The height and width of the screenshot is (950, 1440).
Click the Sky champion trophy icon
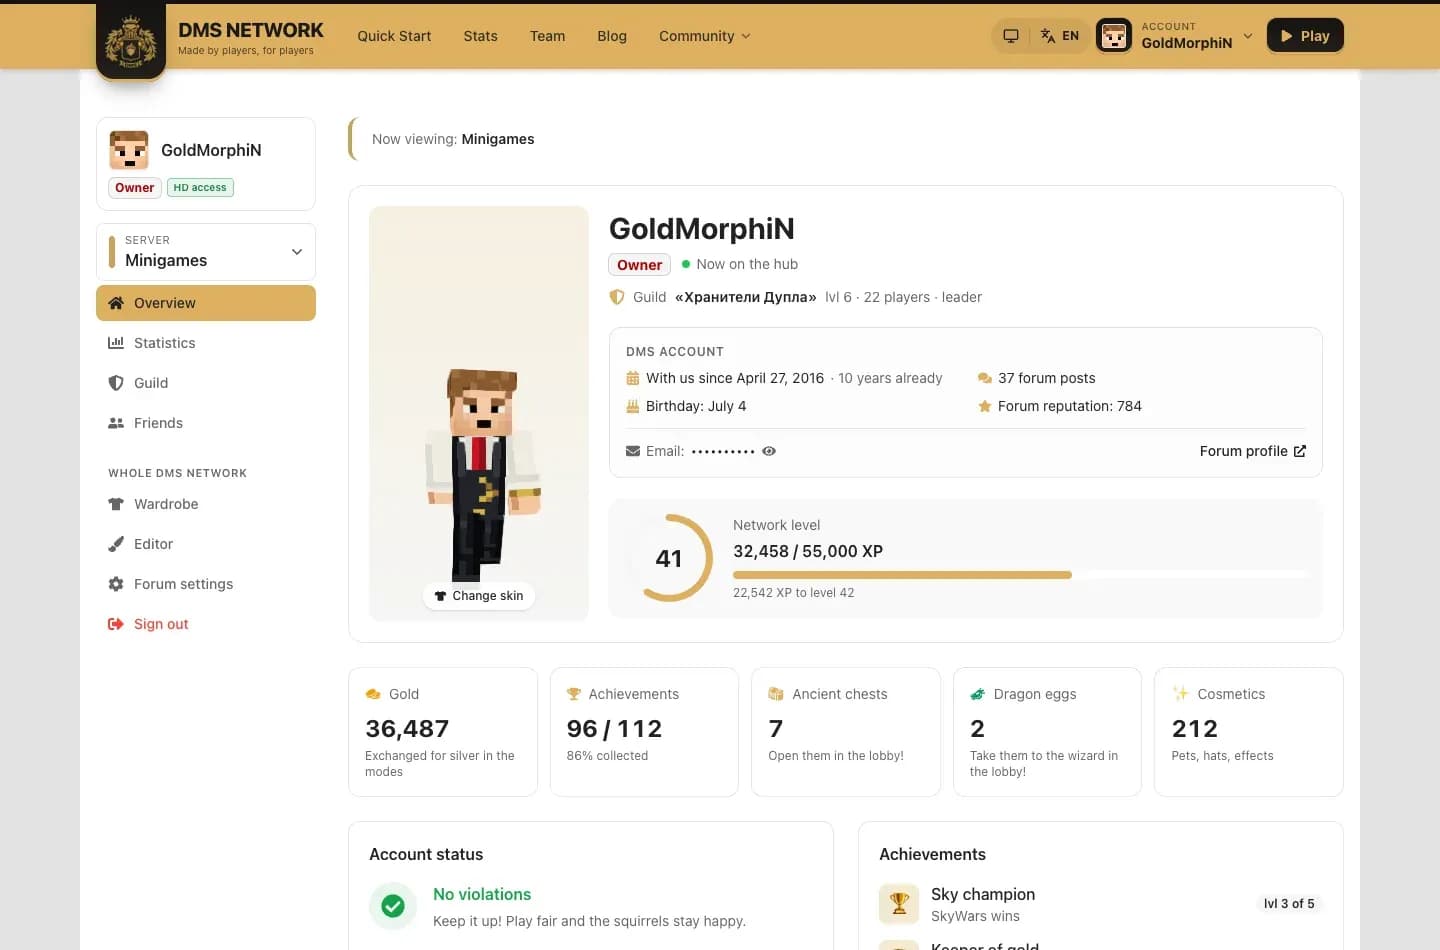[x=899, y=904]
